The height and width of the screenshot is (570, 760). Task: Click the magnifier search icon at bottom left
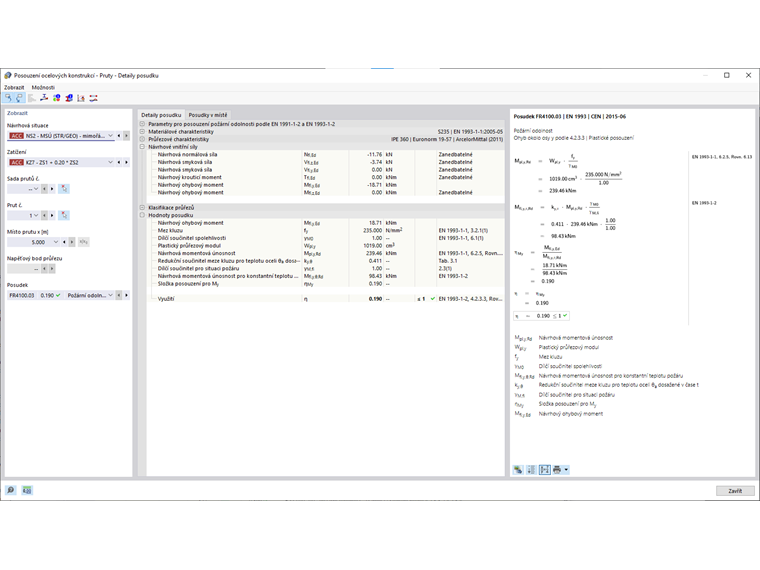click(11, 491)
